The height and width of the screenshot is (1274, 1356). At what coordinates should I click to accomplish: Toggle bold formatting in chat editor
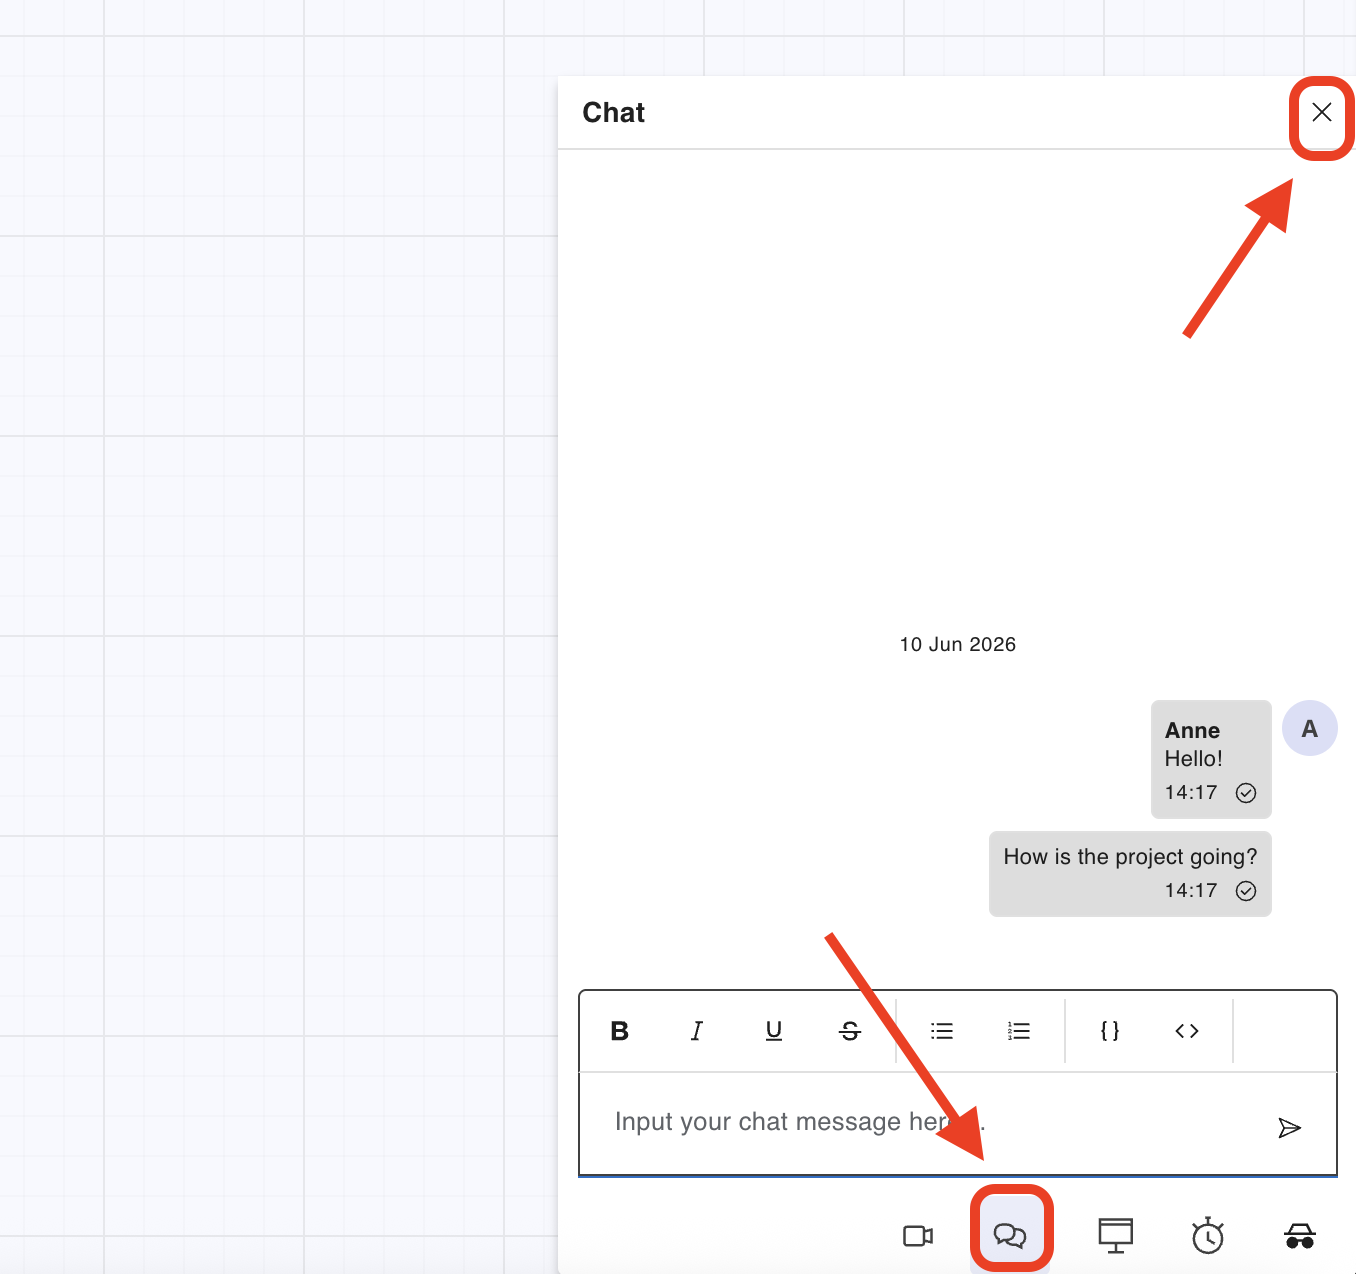[x=619, y=1031]
